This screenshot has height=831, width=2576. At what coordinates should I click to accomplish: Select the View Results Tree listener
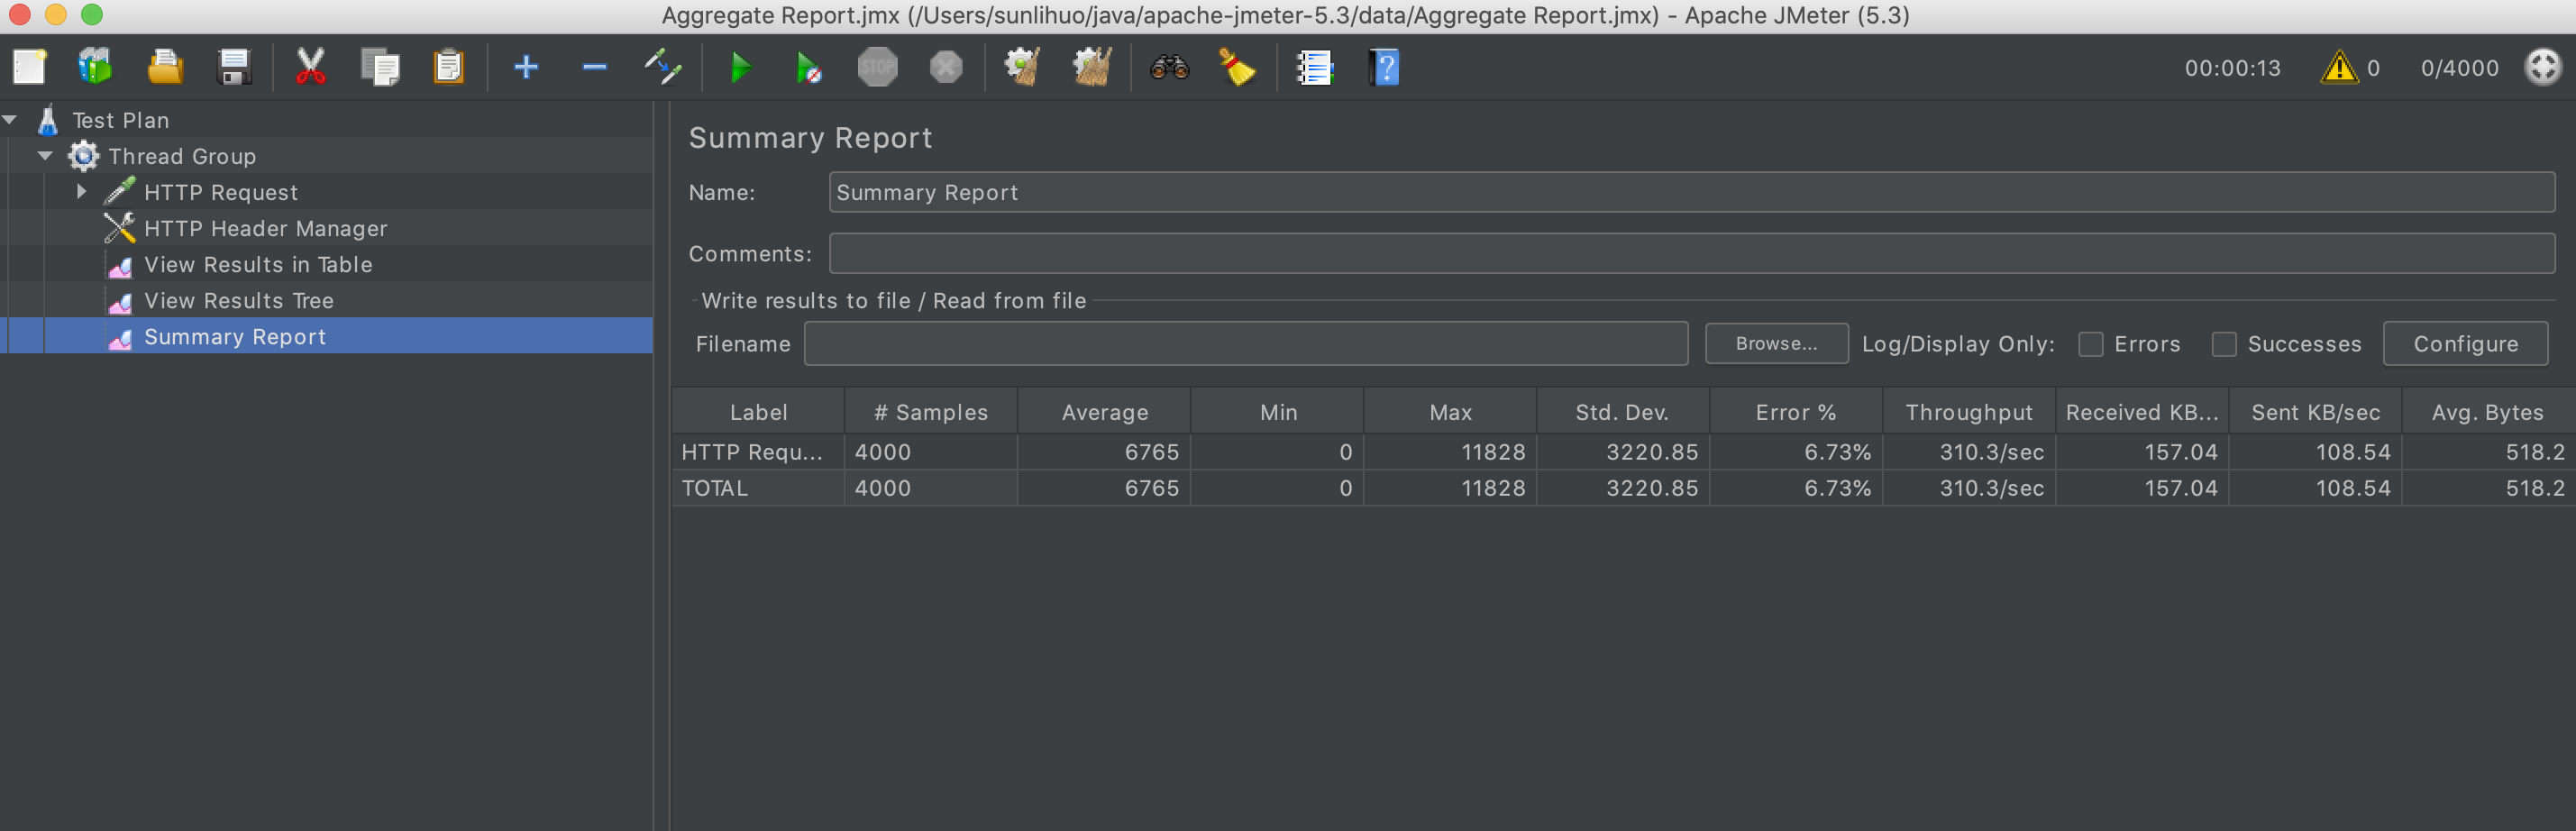point(239,300)
